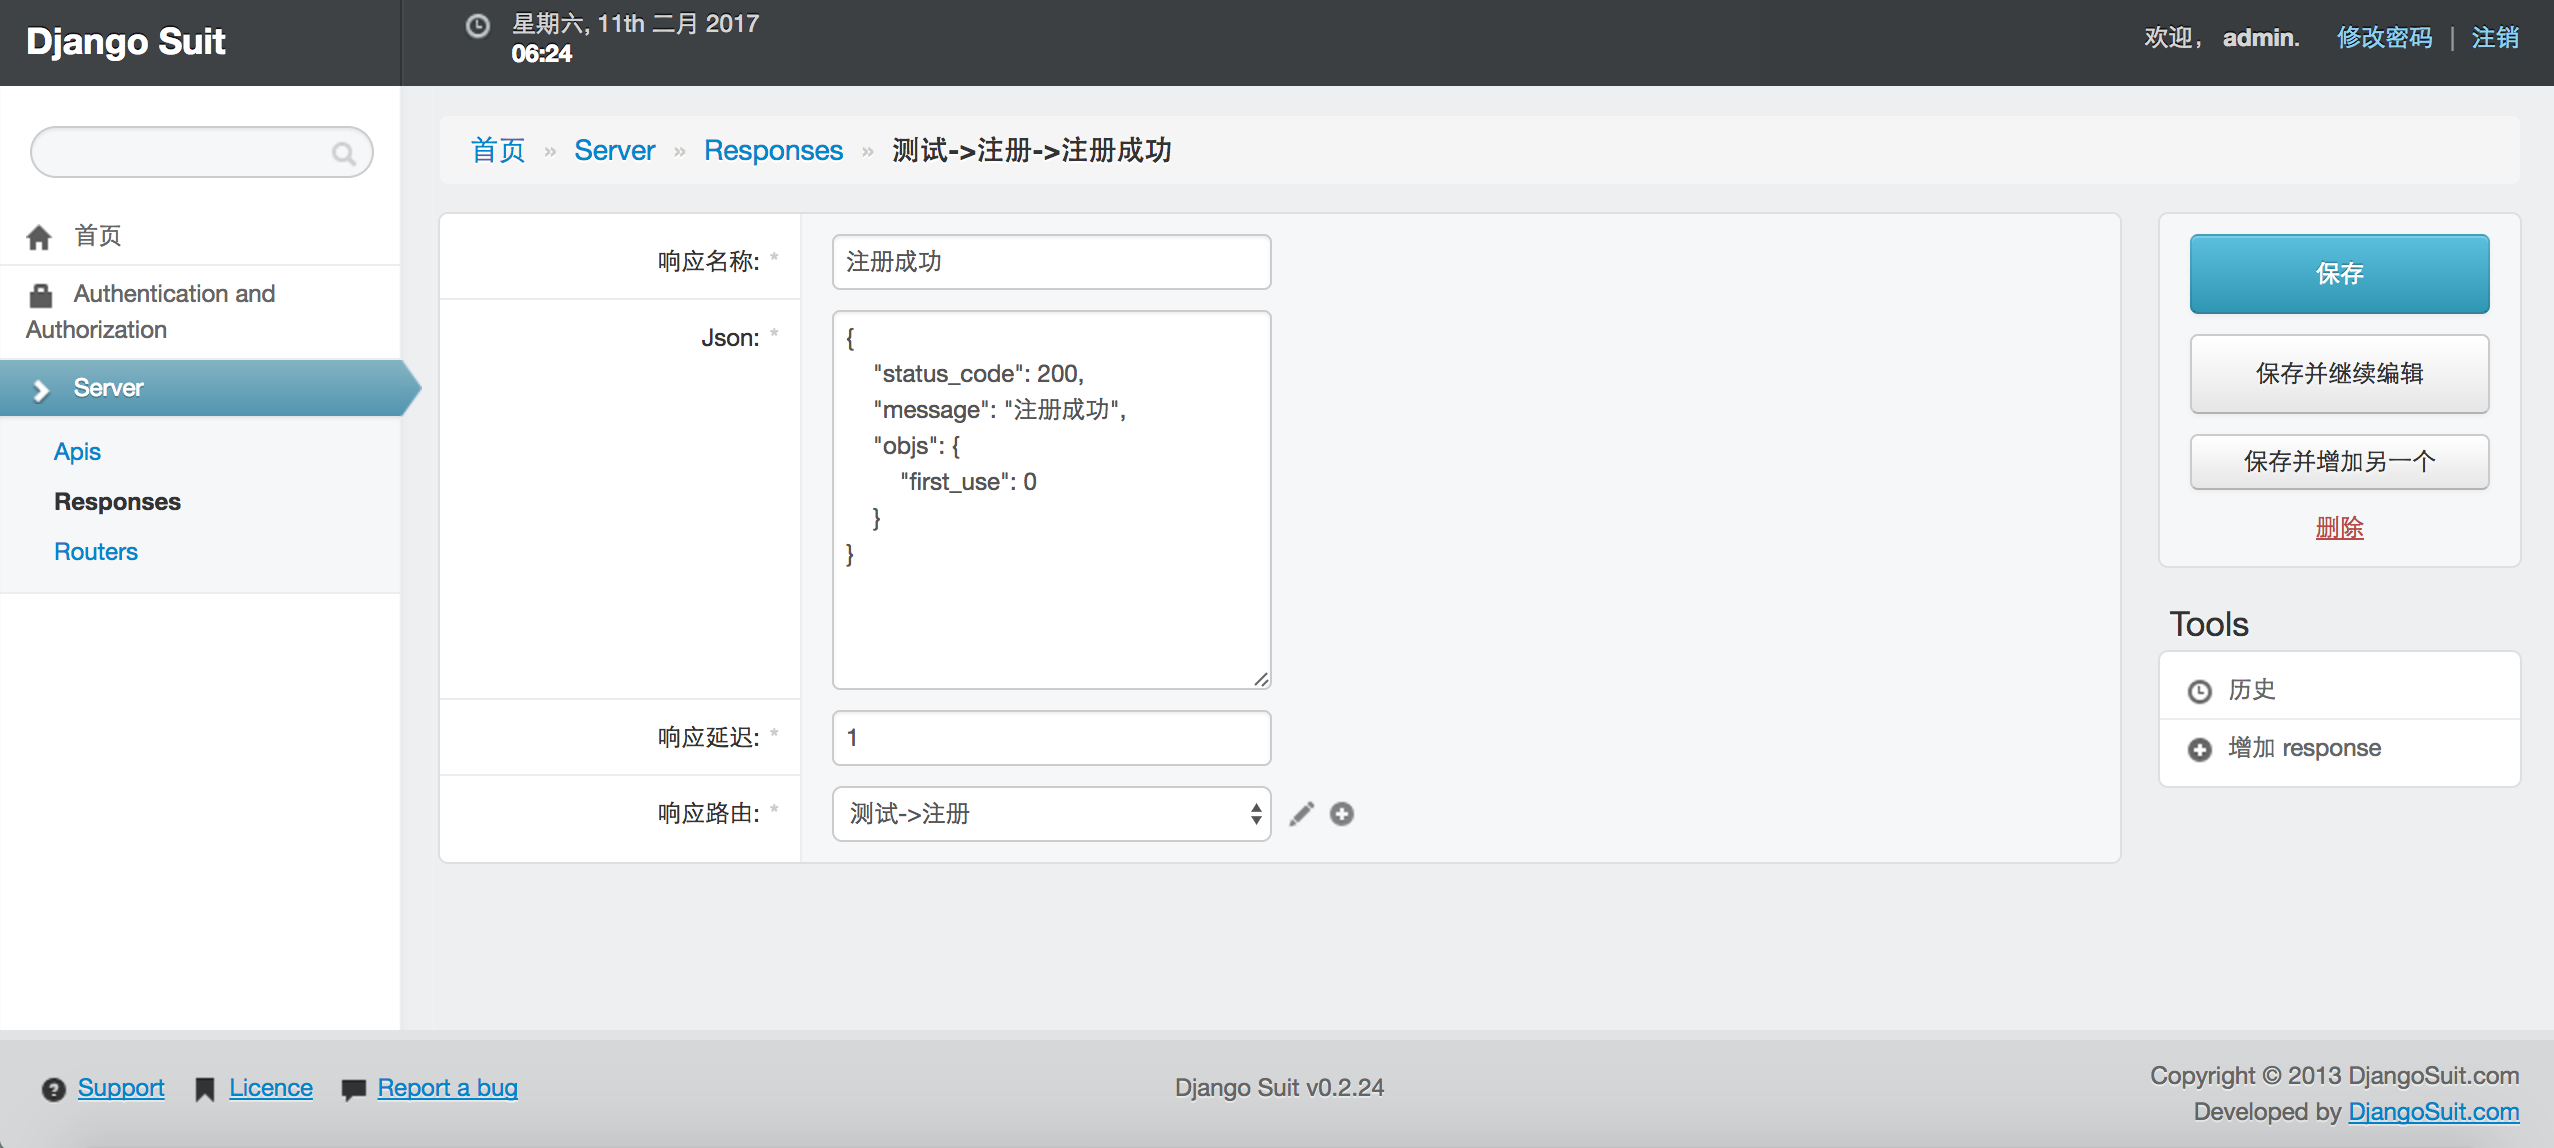Open the 响应路由 dropdown selector
The height and width of the screenshot is (1148, 2554).
click(x=1051, y=813)
